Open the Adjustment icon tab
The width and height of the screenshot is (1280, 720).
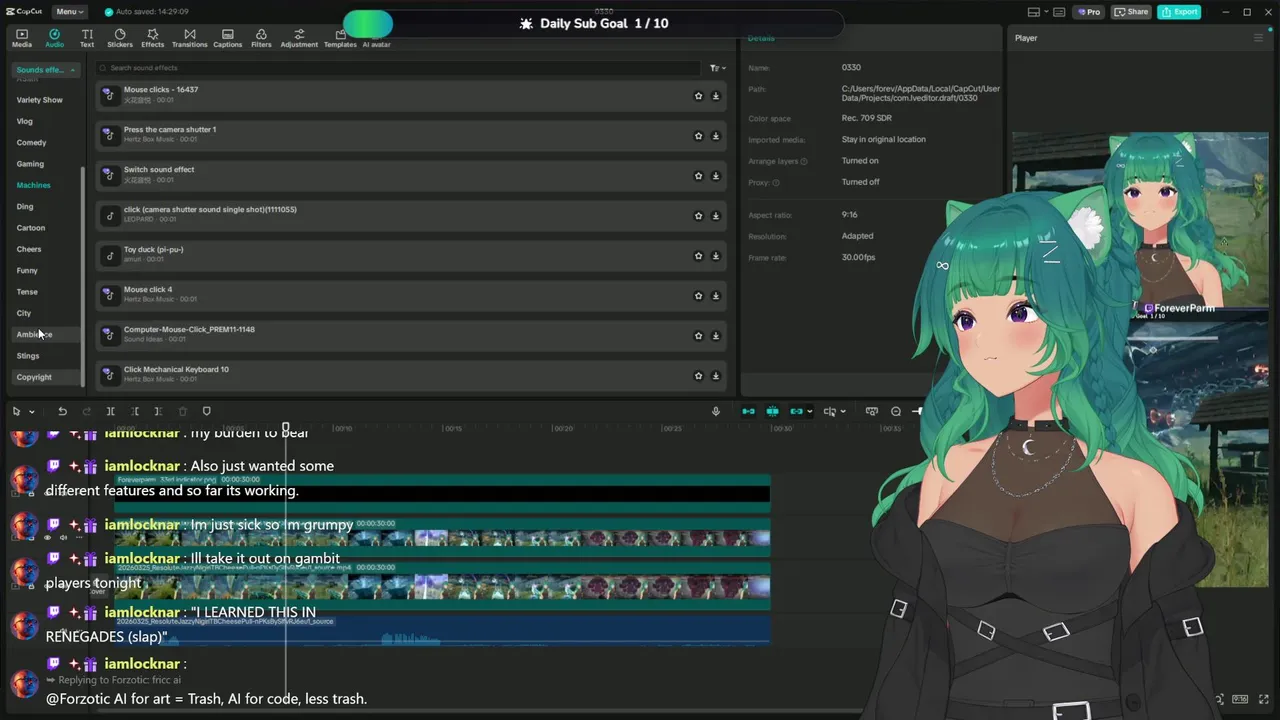coord(299,38)
